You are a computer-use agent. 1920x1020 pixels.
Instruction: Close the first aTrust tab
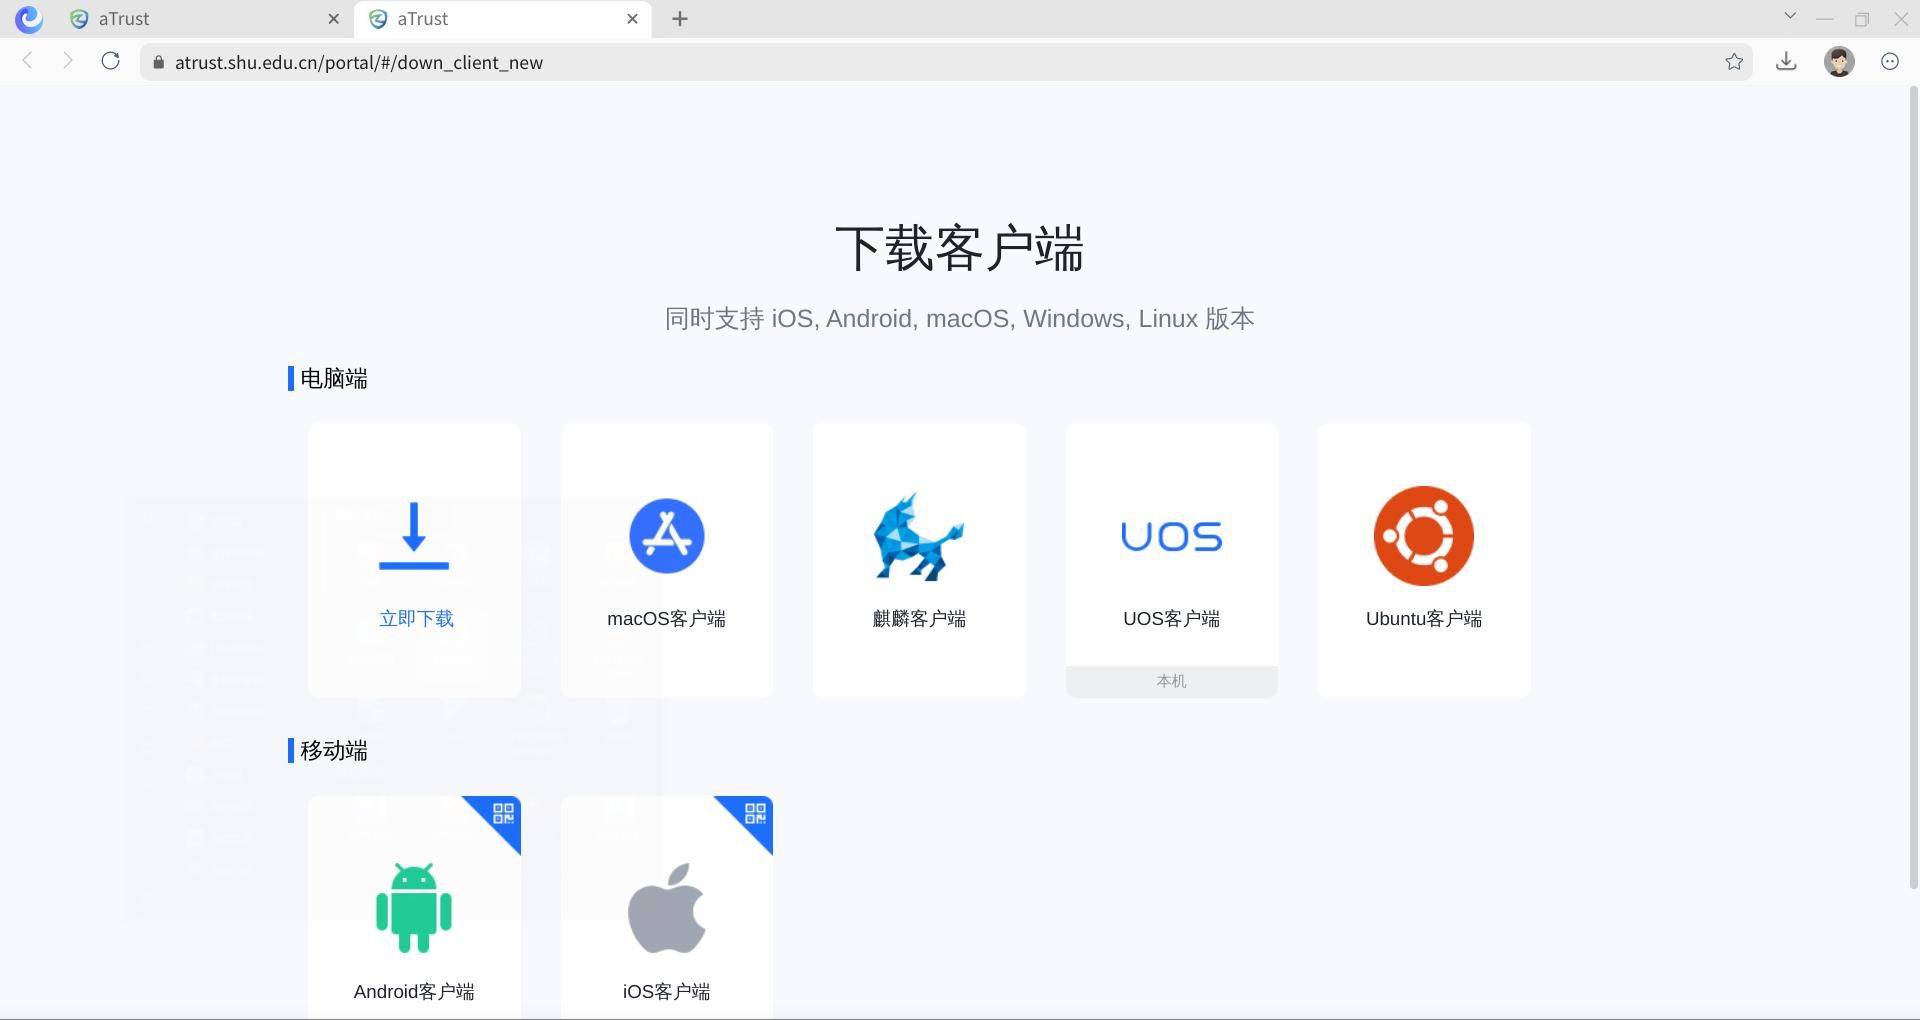tap(334, 19)
